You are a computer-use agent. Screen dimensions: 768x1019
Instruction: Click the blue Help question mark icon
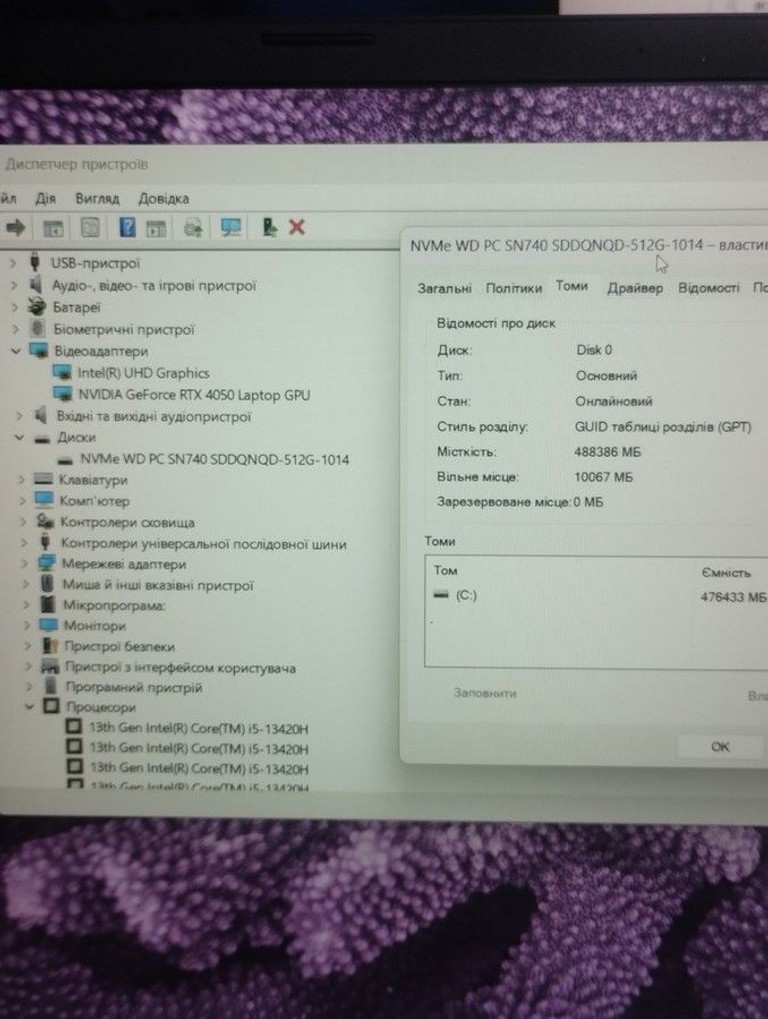127,227
